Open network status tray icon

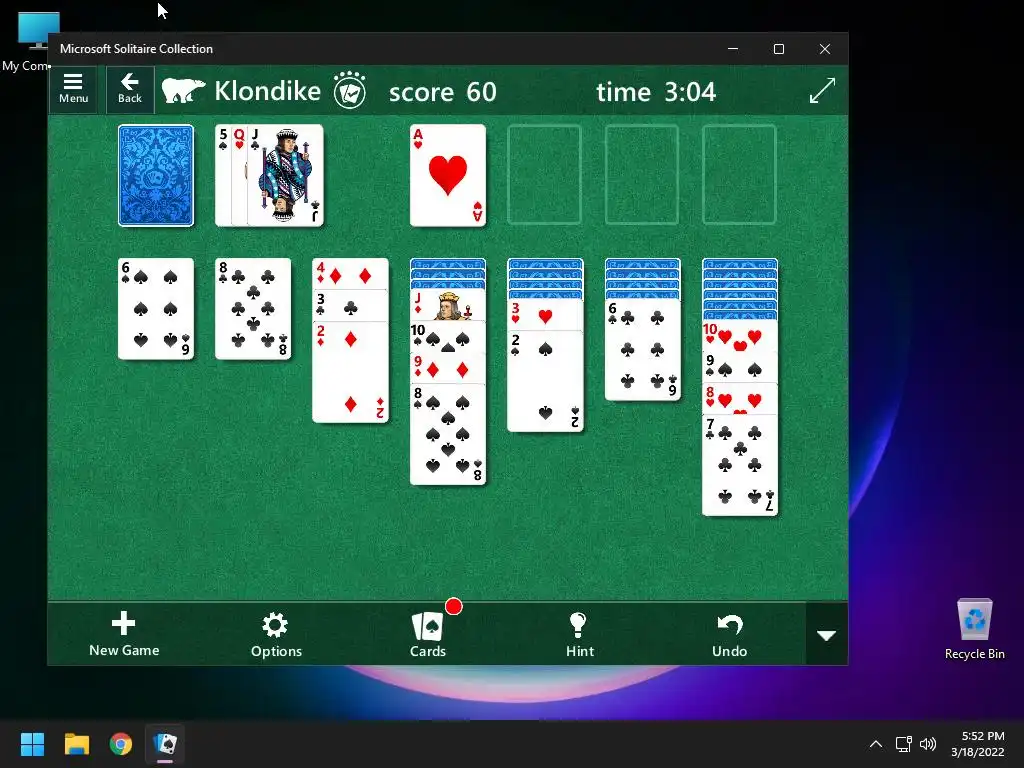(903, 744)
